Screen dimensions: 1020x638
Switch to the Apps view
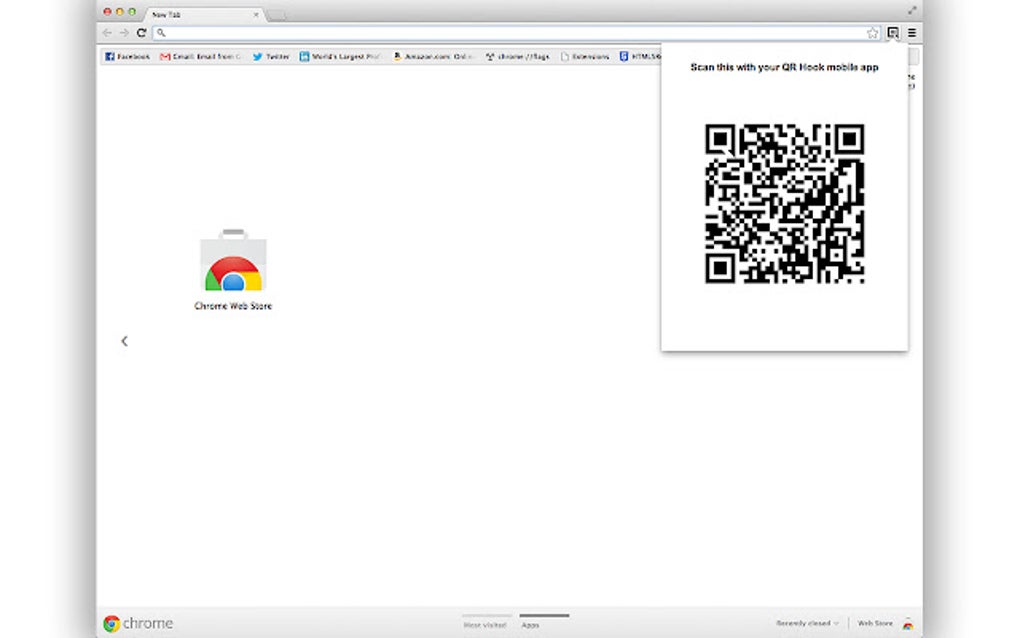[531, 623]
